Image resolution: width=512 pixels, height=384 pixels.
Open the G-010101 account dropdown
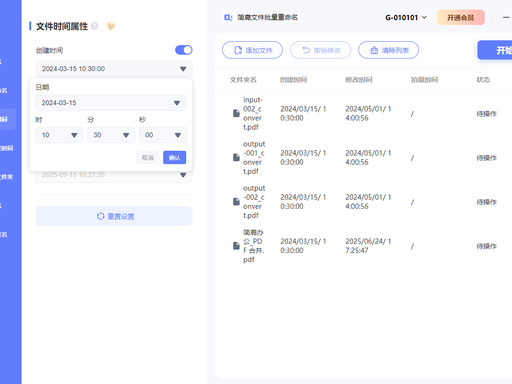[406, 17]
